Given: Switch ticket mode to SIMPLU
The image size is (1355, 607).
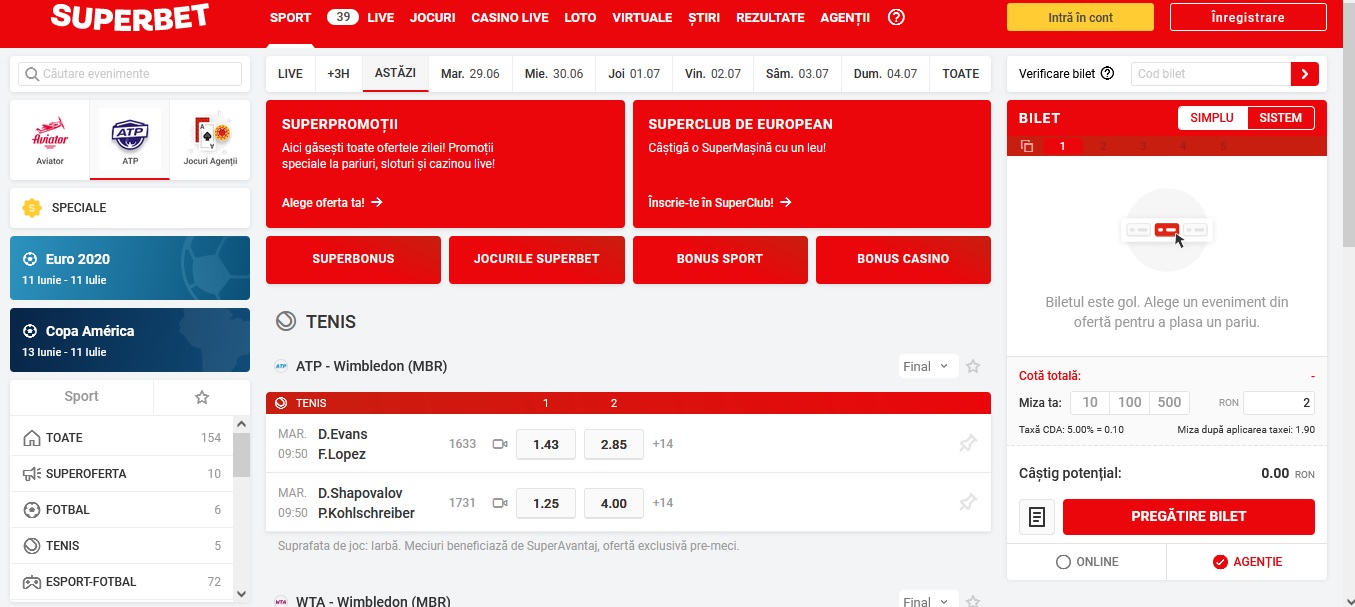Looking at the screenshot, I should tap(1212, 118).
